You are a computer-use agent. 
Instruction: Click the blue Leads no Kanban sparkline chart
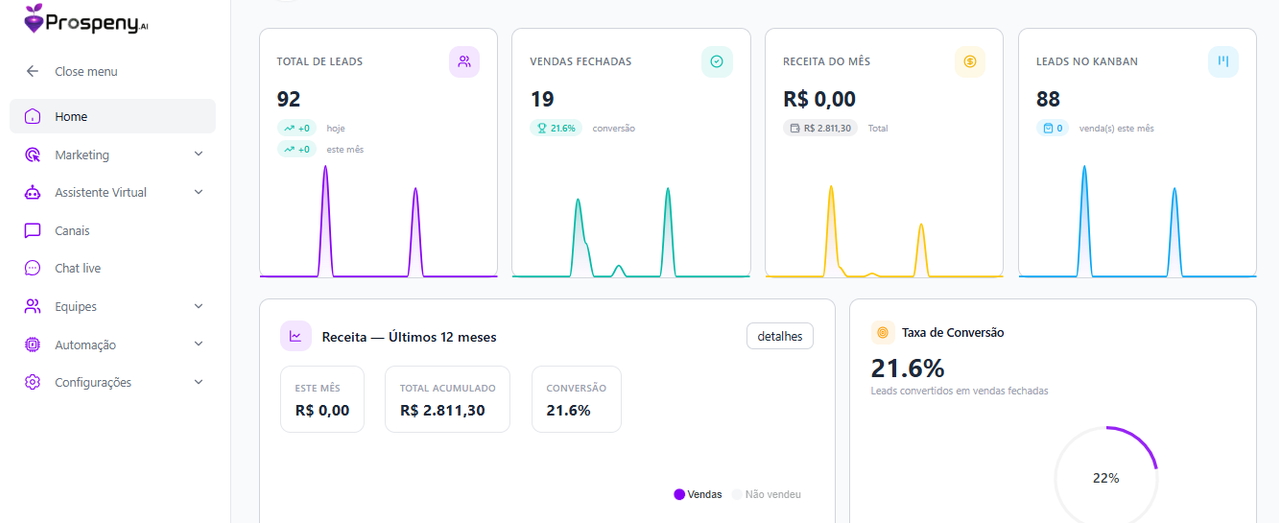coord(1137,221)
